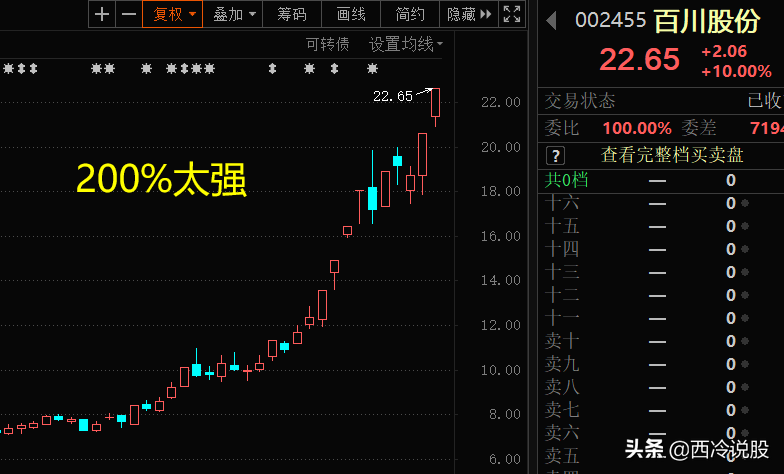Toggle 简约 simplified mode
Image resolution: width=784 pixels, height=474 pixels.
pos(410,14)
